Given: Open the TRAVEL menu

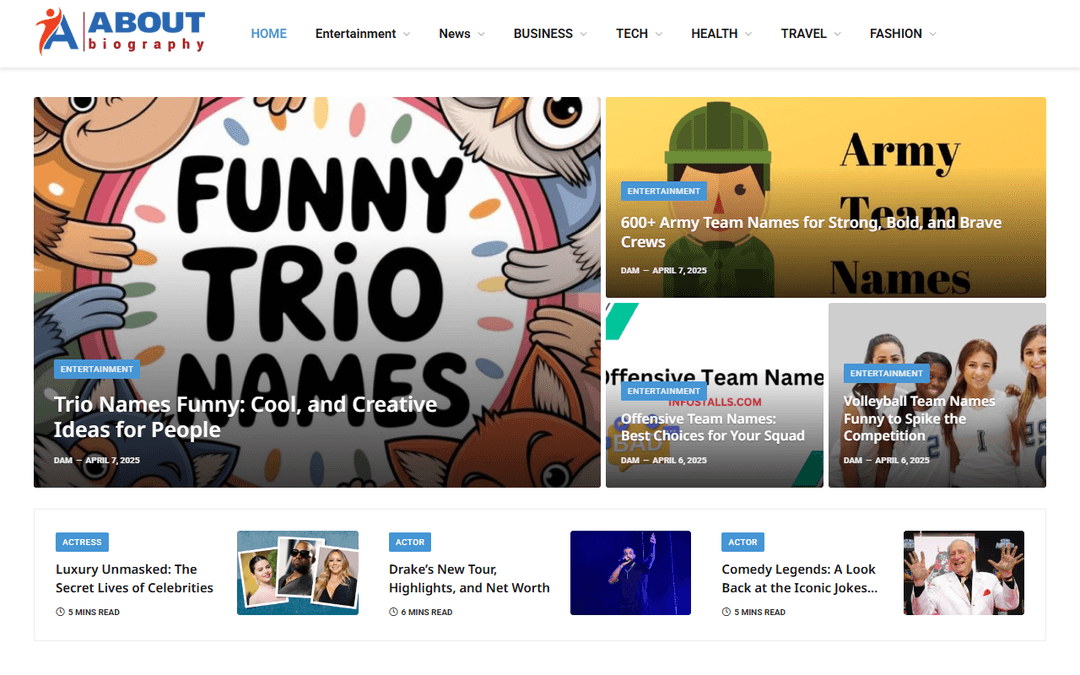Looking at the screenshot, I should [803, 34].
